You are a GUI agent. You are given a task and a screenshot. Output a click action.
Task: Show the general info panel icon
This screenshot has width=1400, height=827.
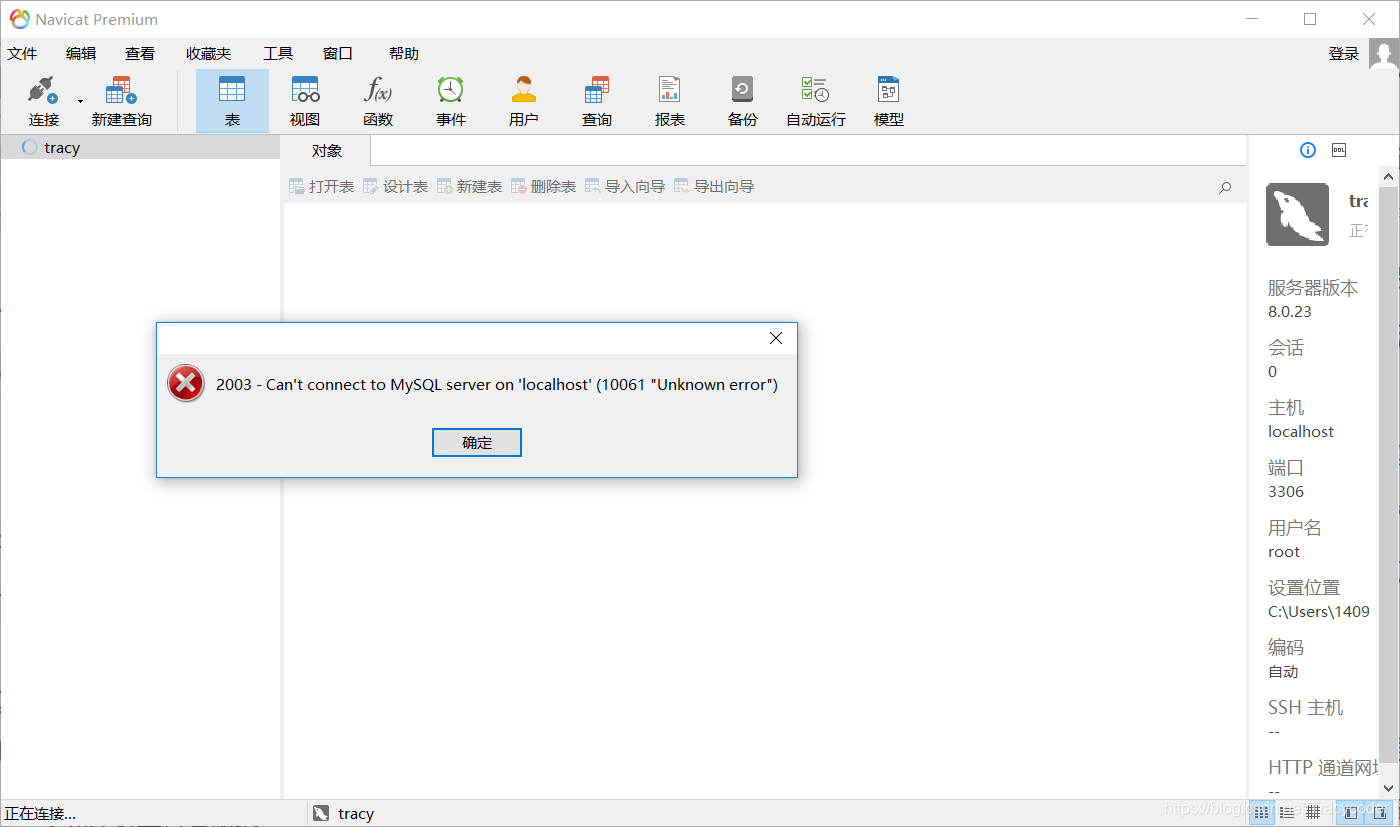[x=1308, y=150]
